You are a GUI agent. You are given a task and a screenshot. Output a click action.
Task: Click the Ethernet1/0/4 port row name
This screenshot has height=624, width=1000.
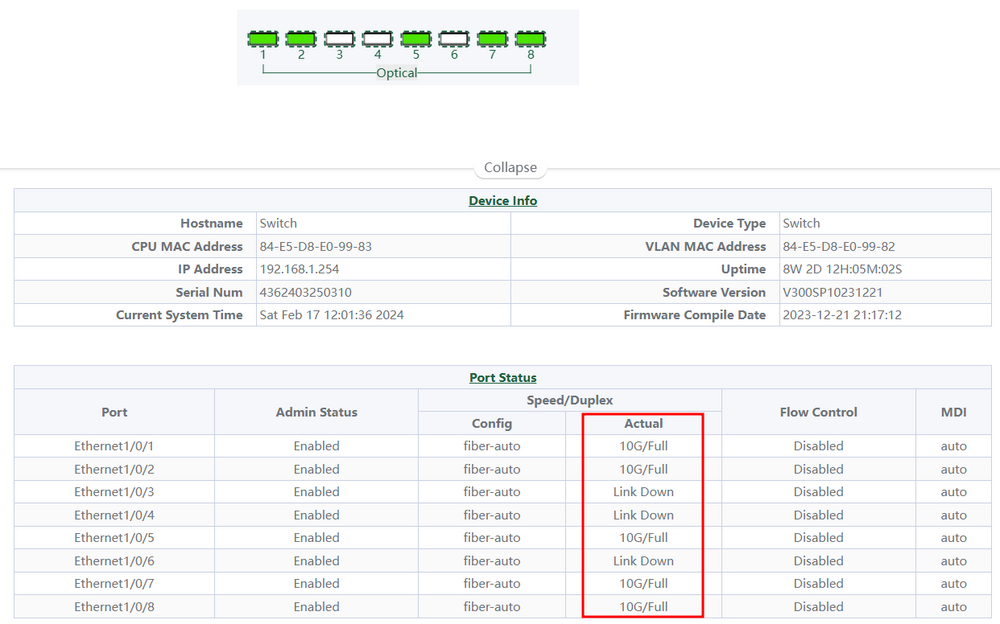click(114, 515)
